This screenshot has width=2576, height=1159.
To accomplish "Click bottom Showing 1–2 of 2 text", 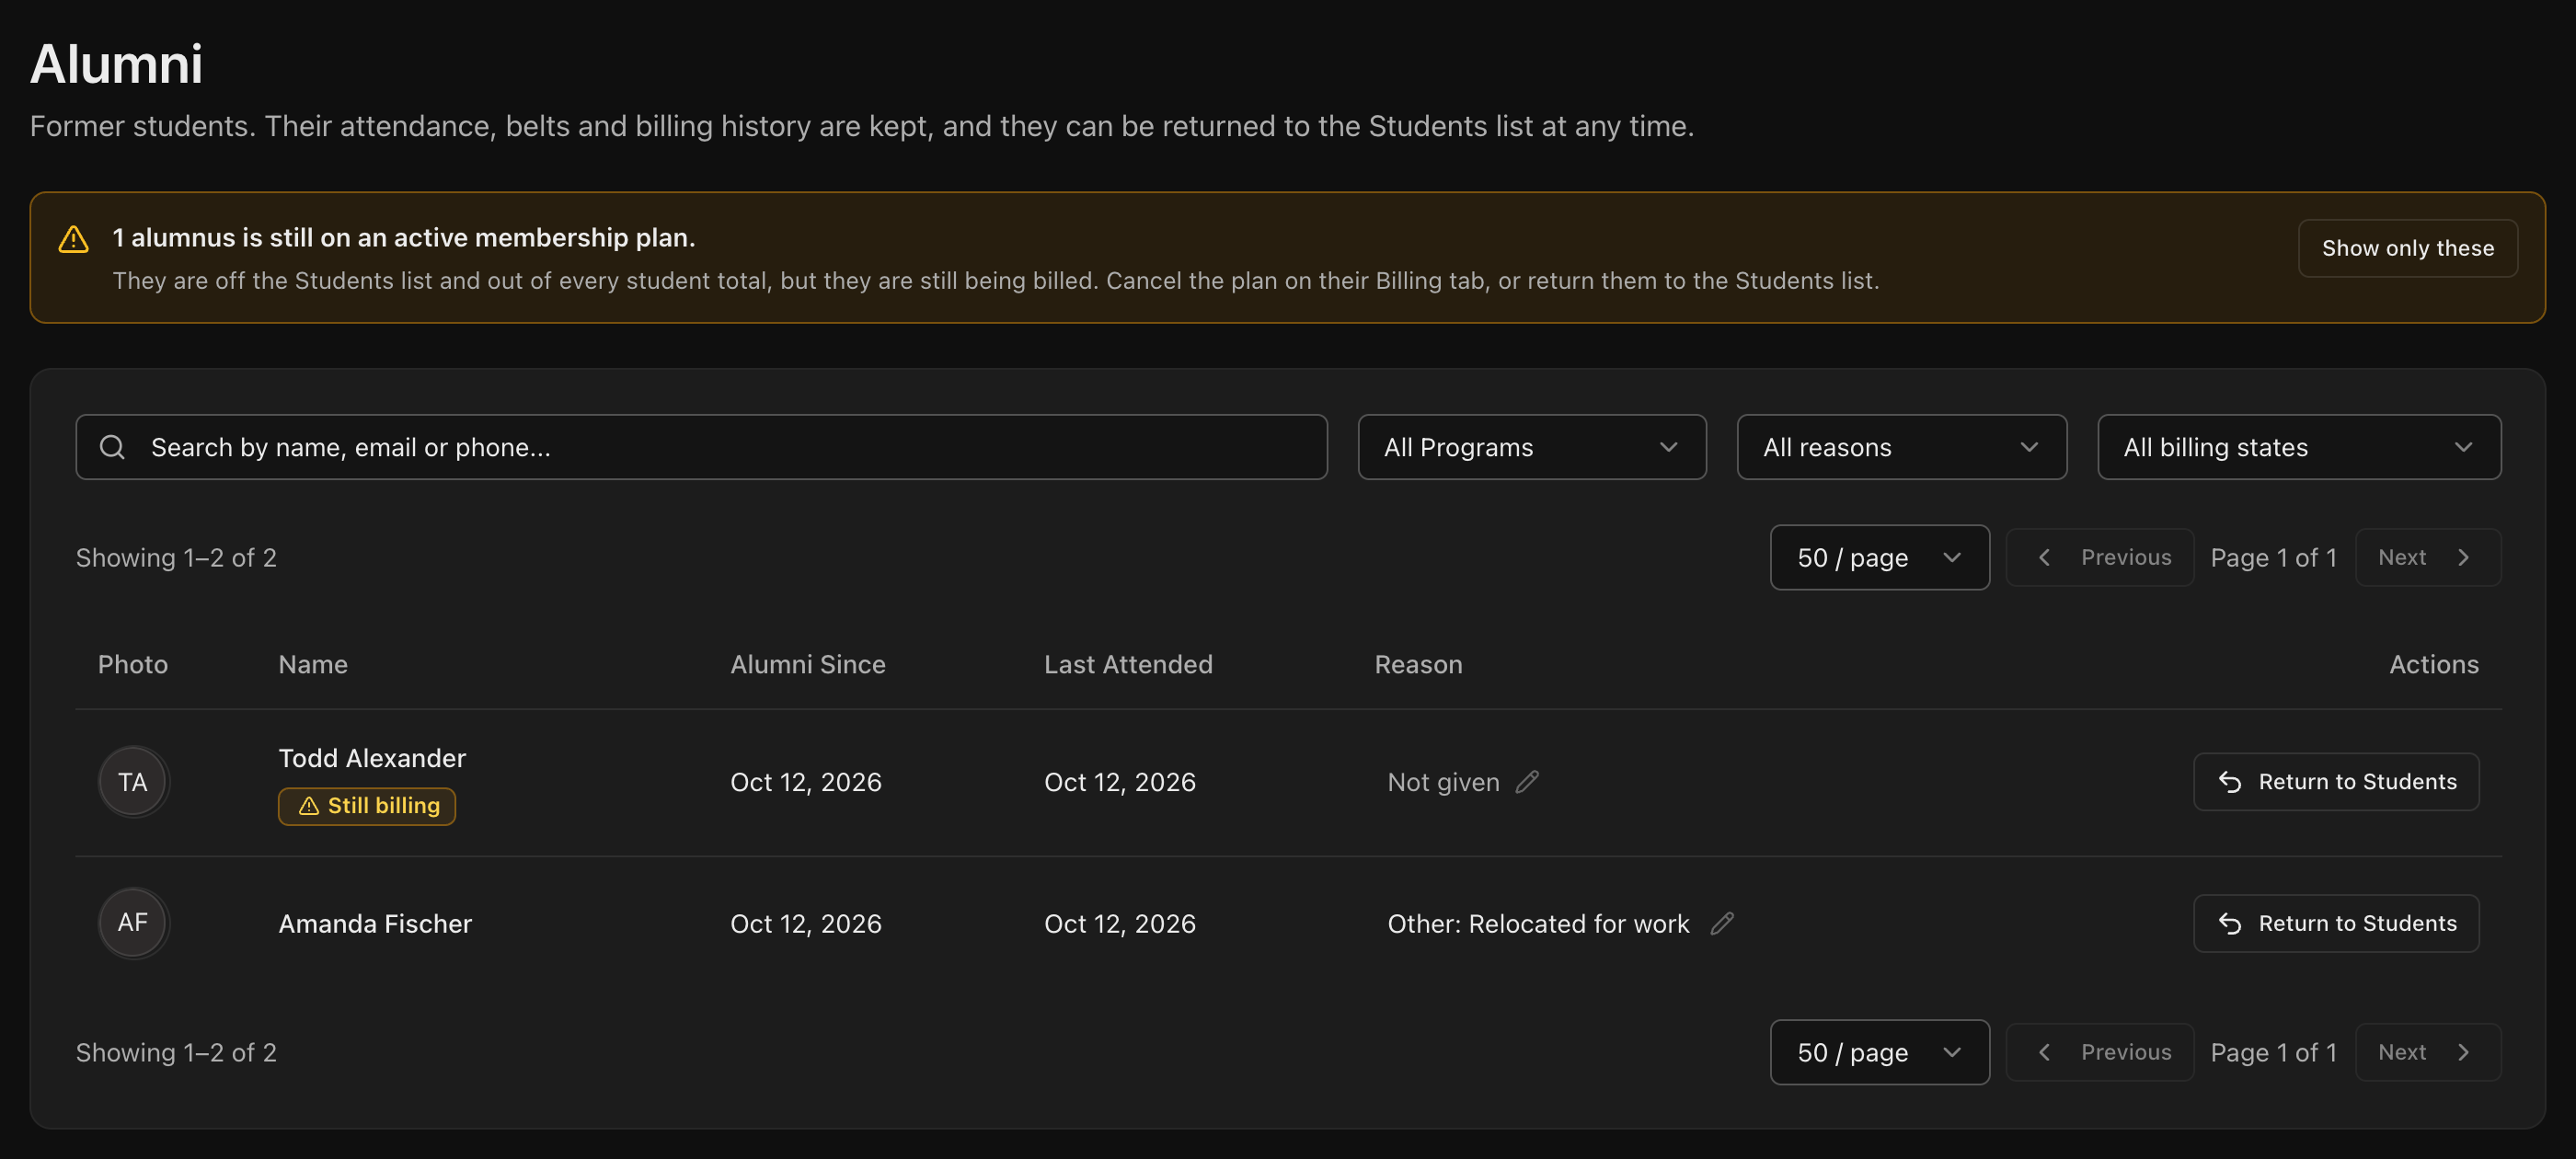I will (176, 1053).
